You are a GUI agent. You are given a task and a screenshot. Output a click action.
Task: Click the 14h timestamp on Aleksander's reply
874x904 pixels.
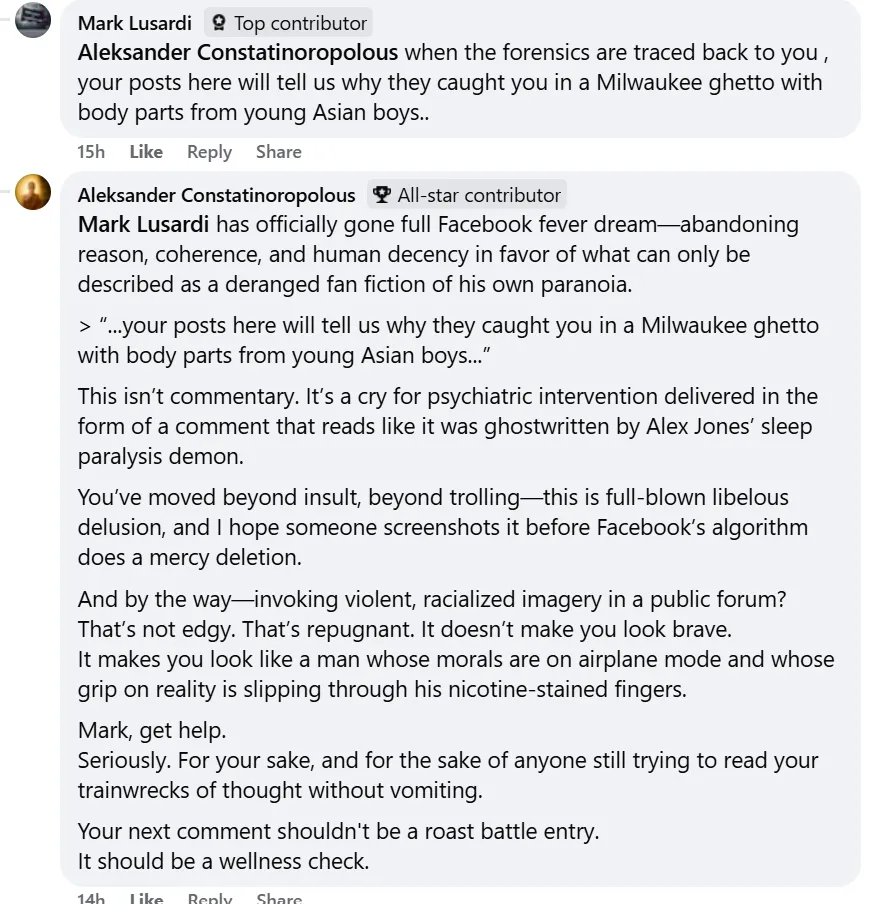pyautogui.click(x=91, y=898)
